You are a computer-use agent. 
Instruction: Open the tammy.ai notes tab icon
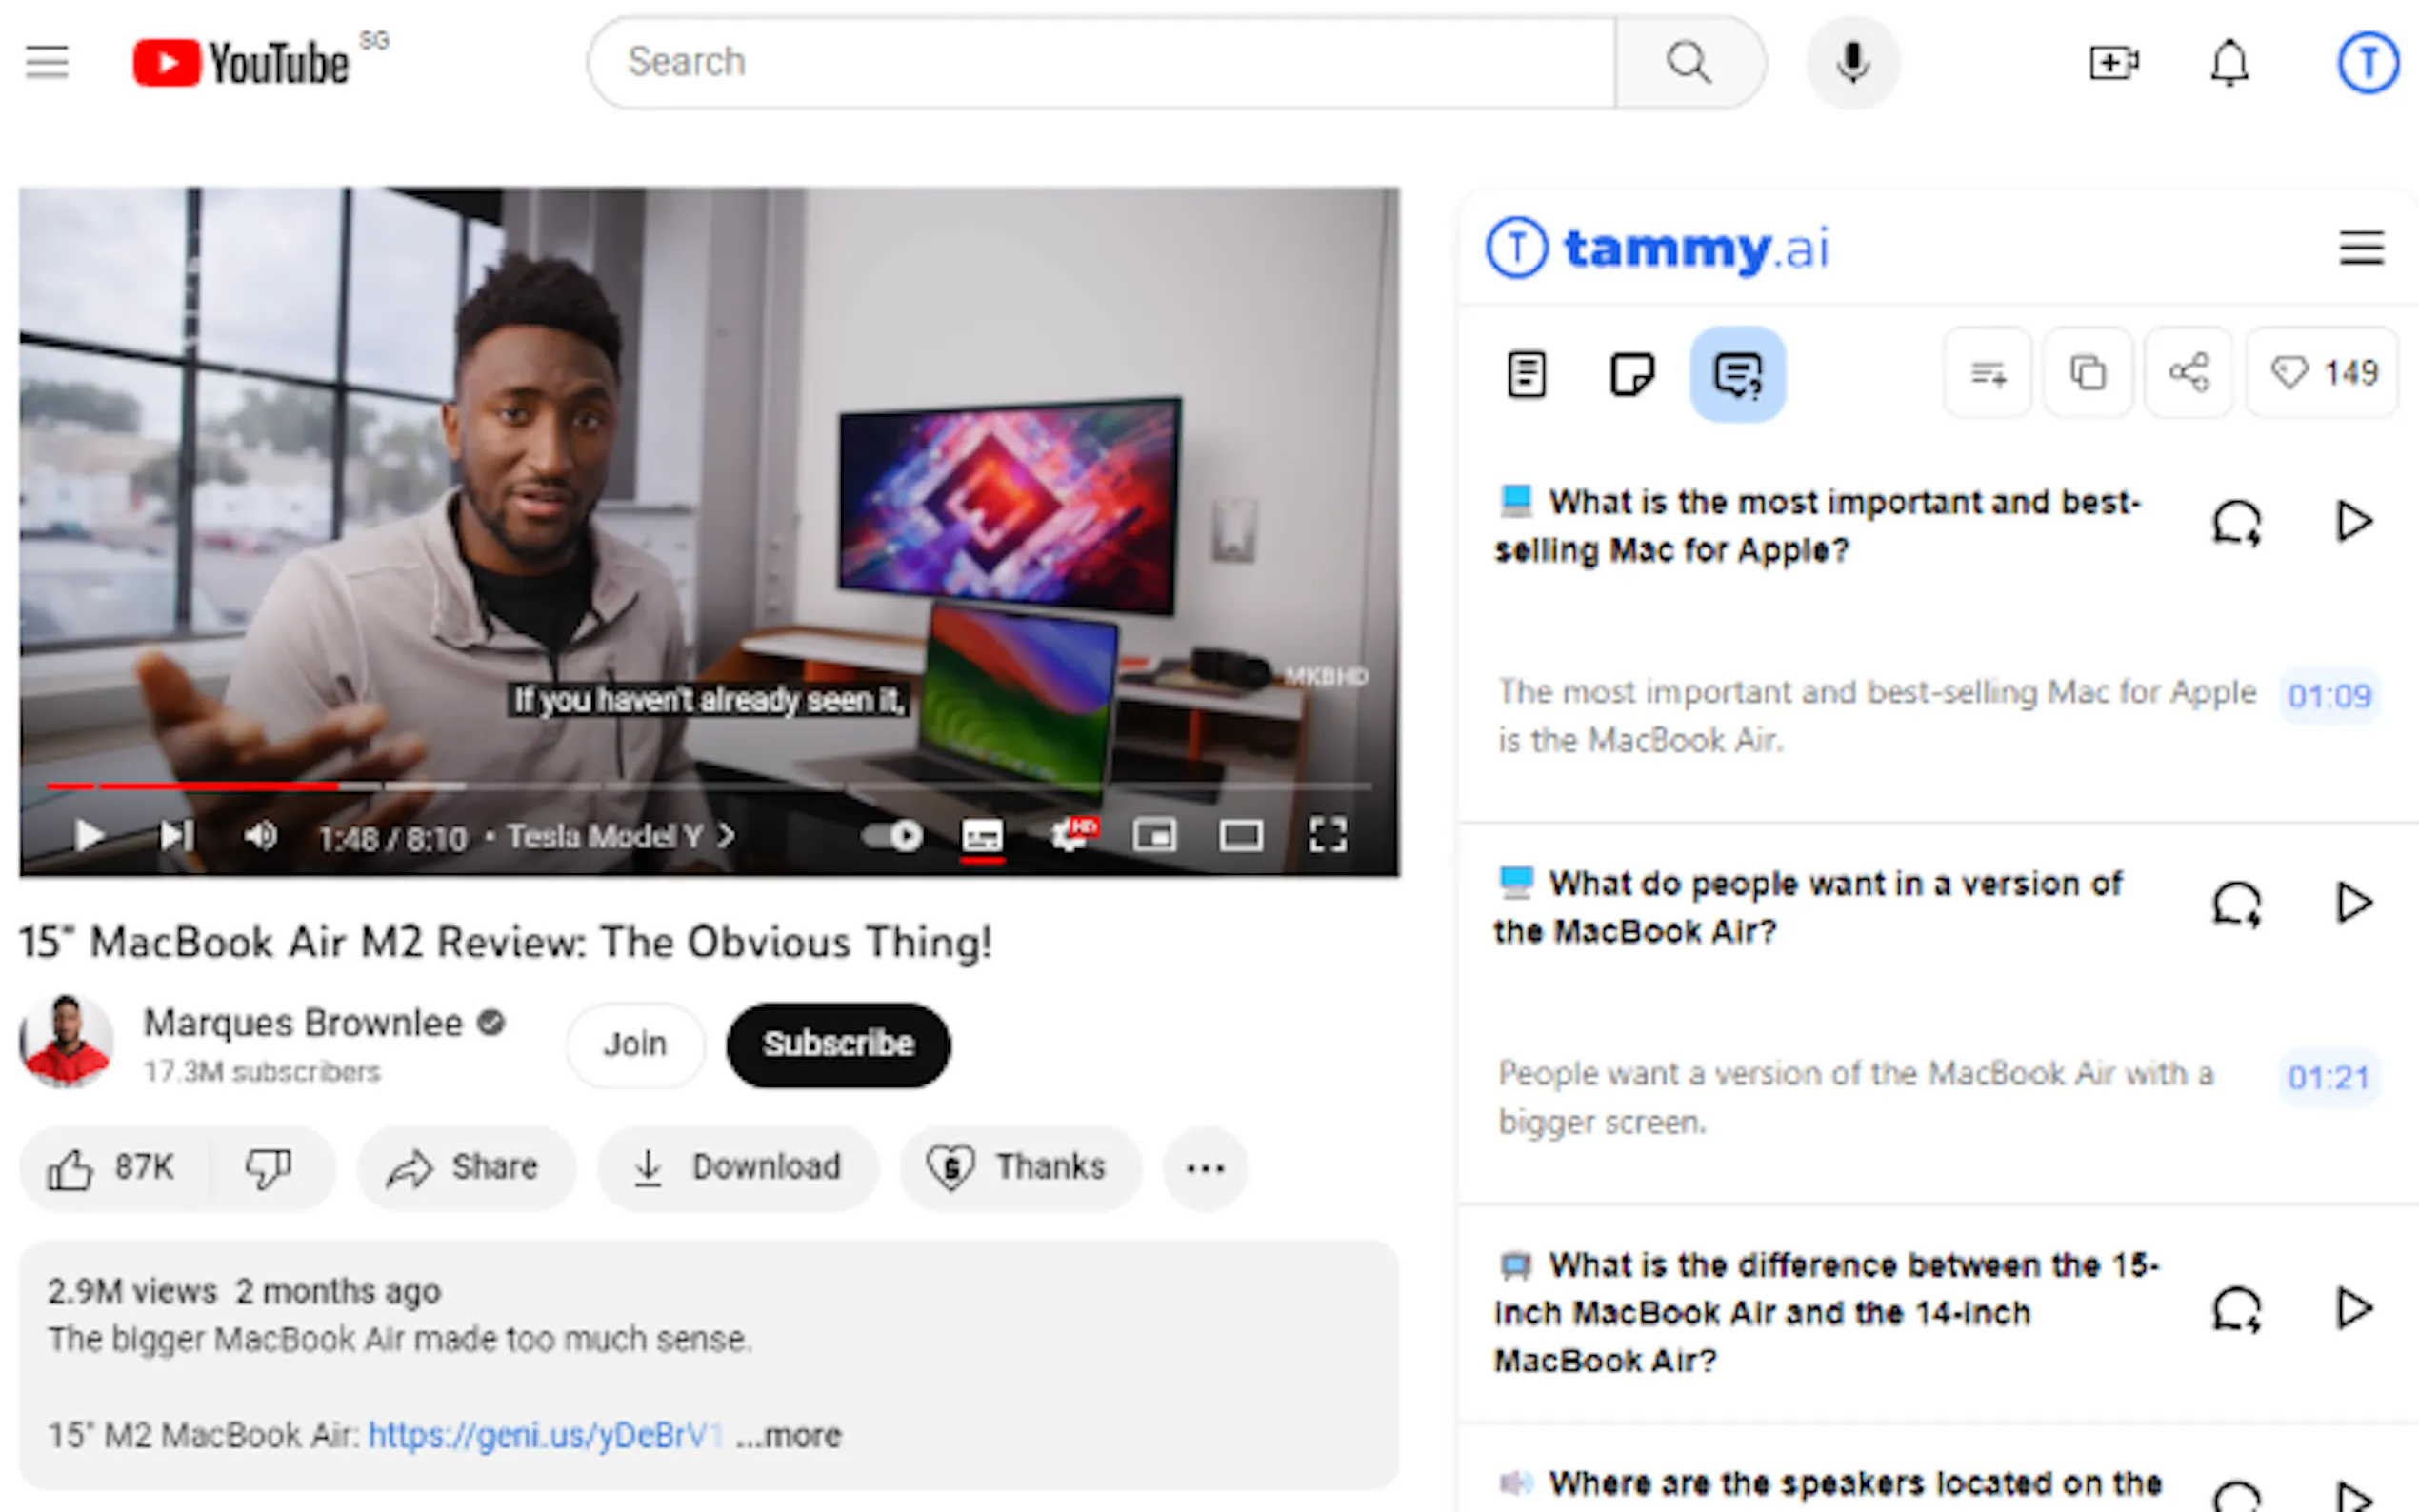1632,375
